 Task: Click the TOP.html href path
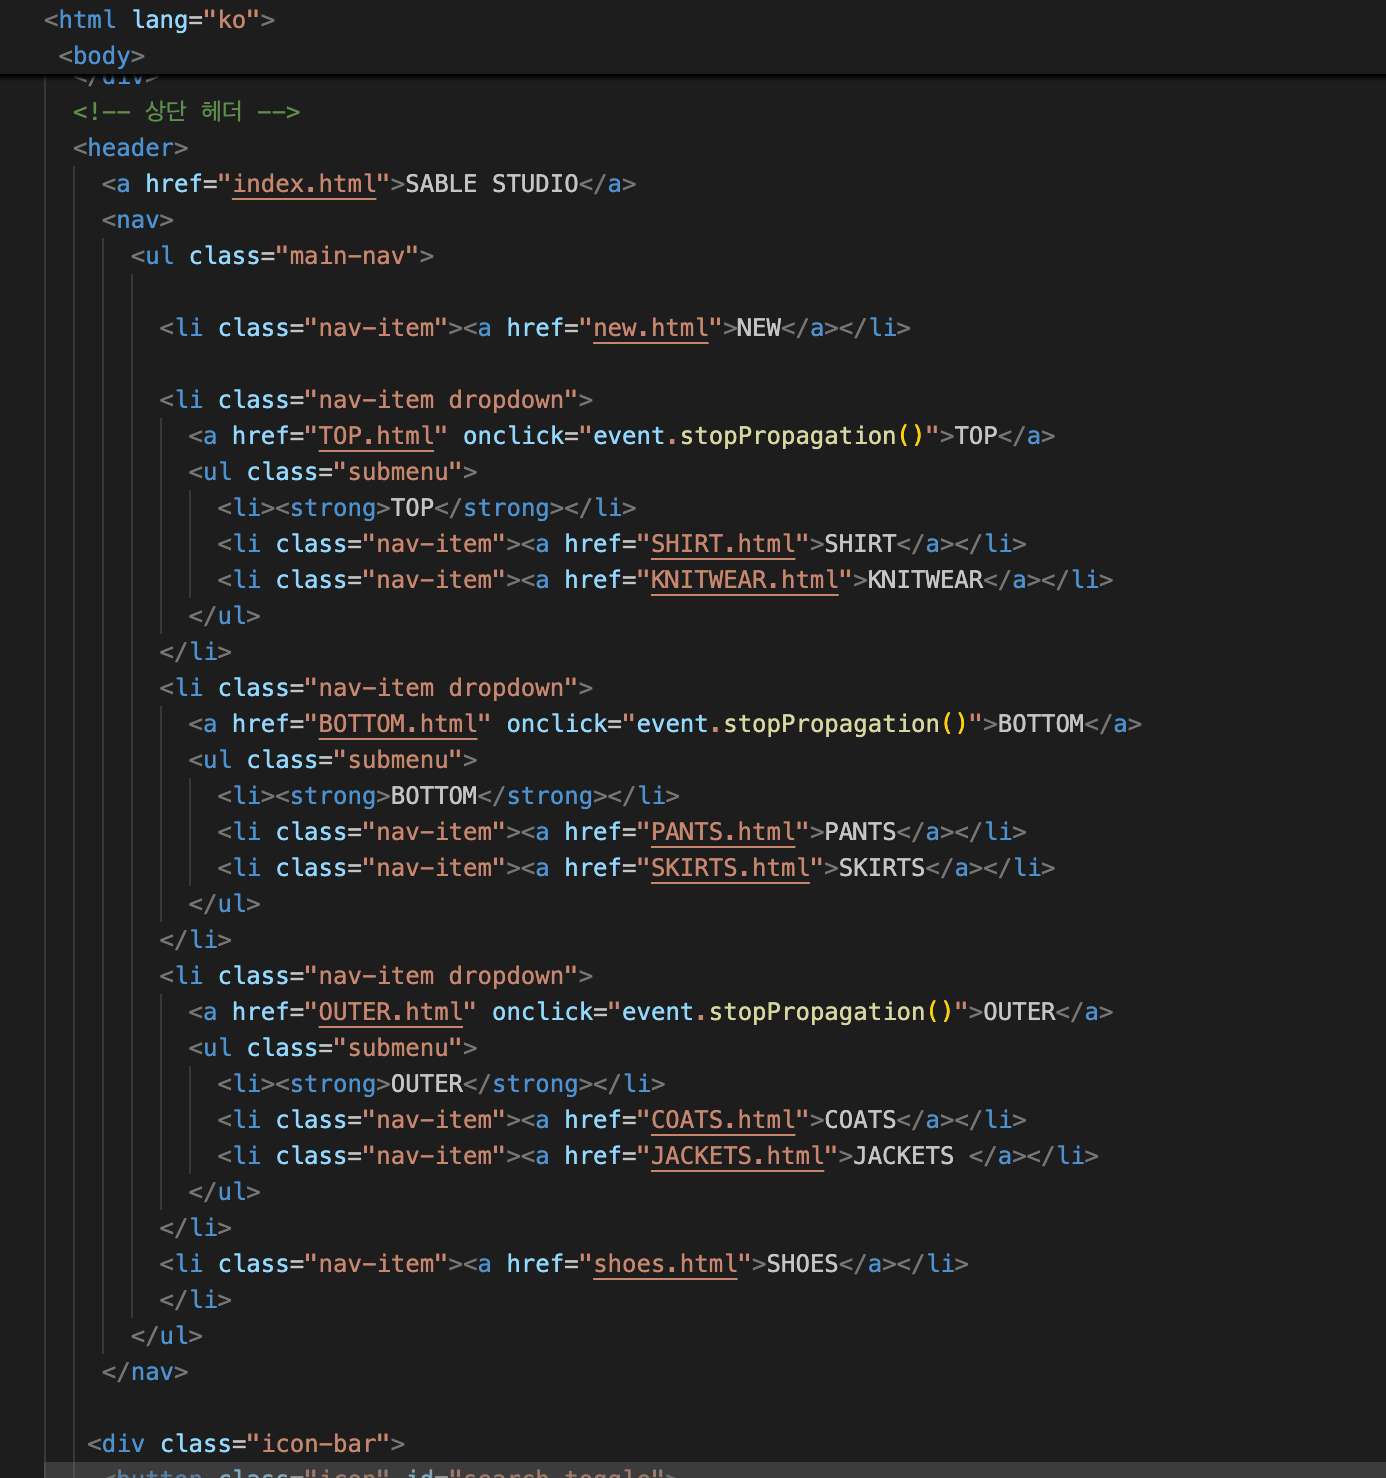(376, 436)
